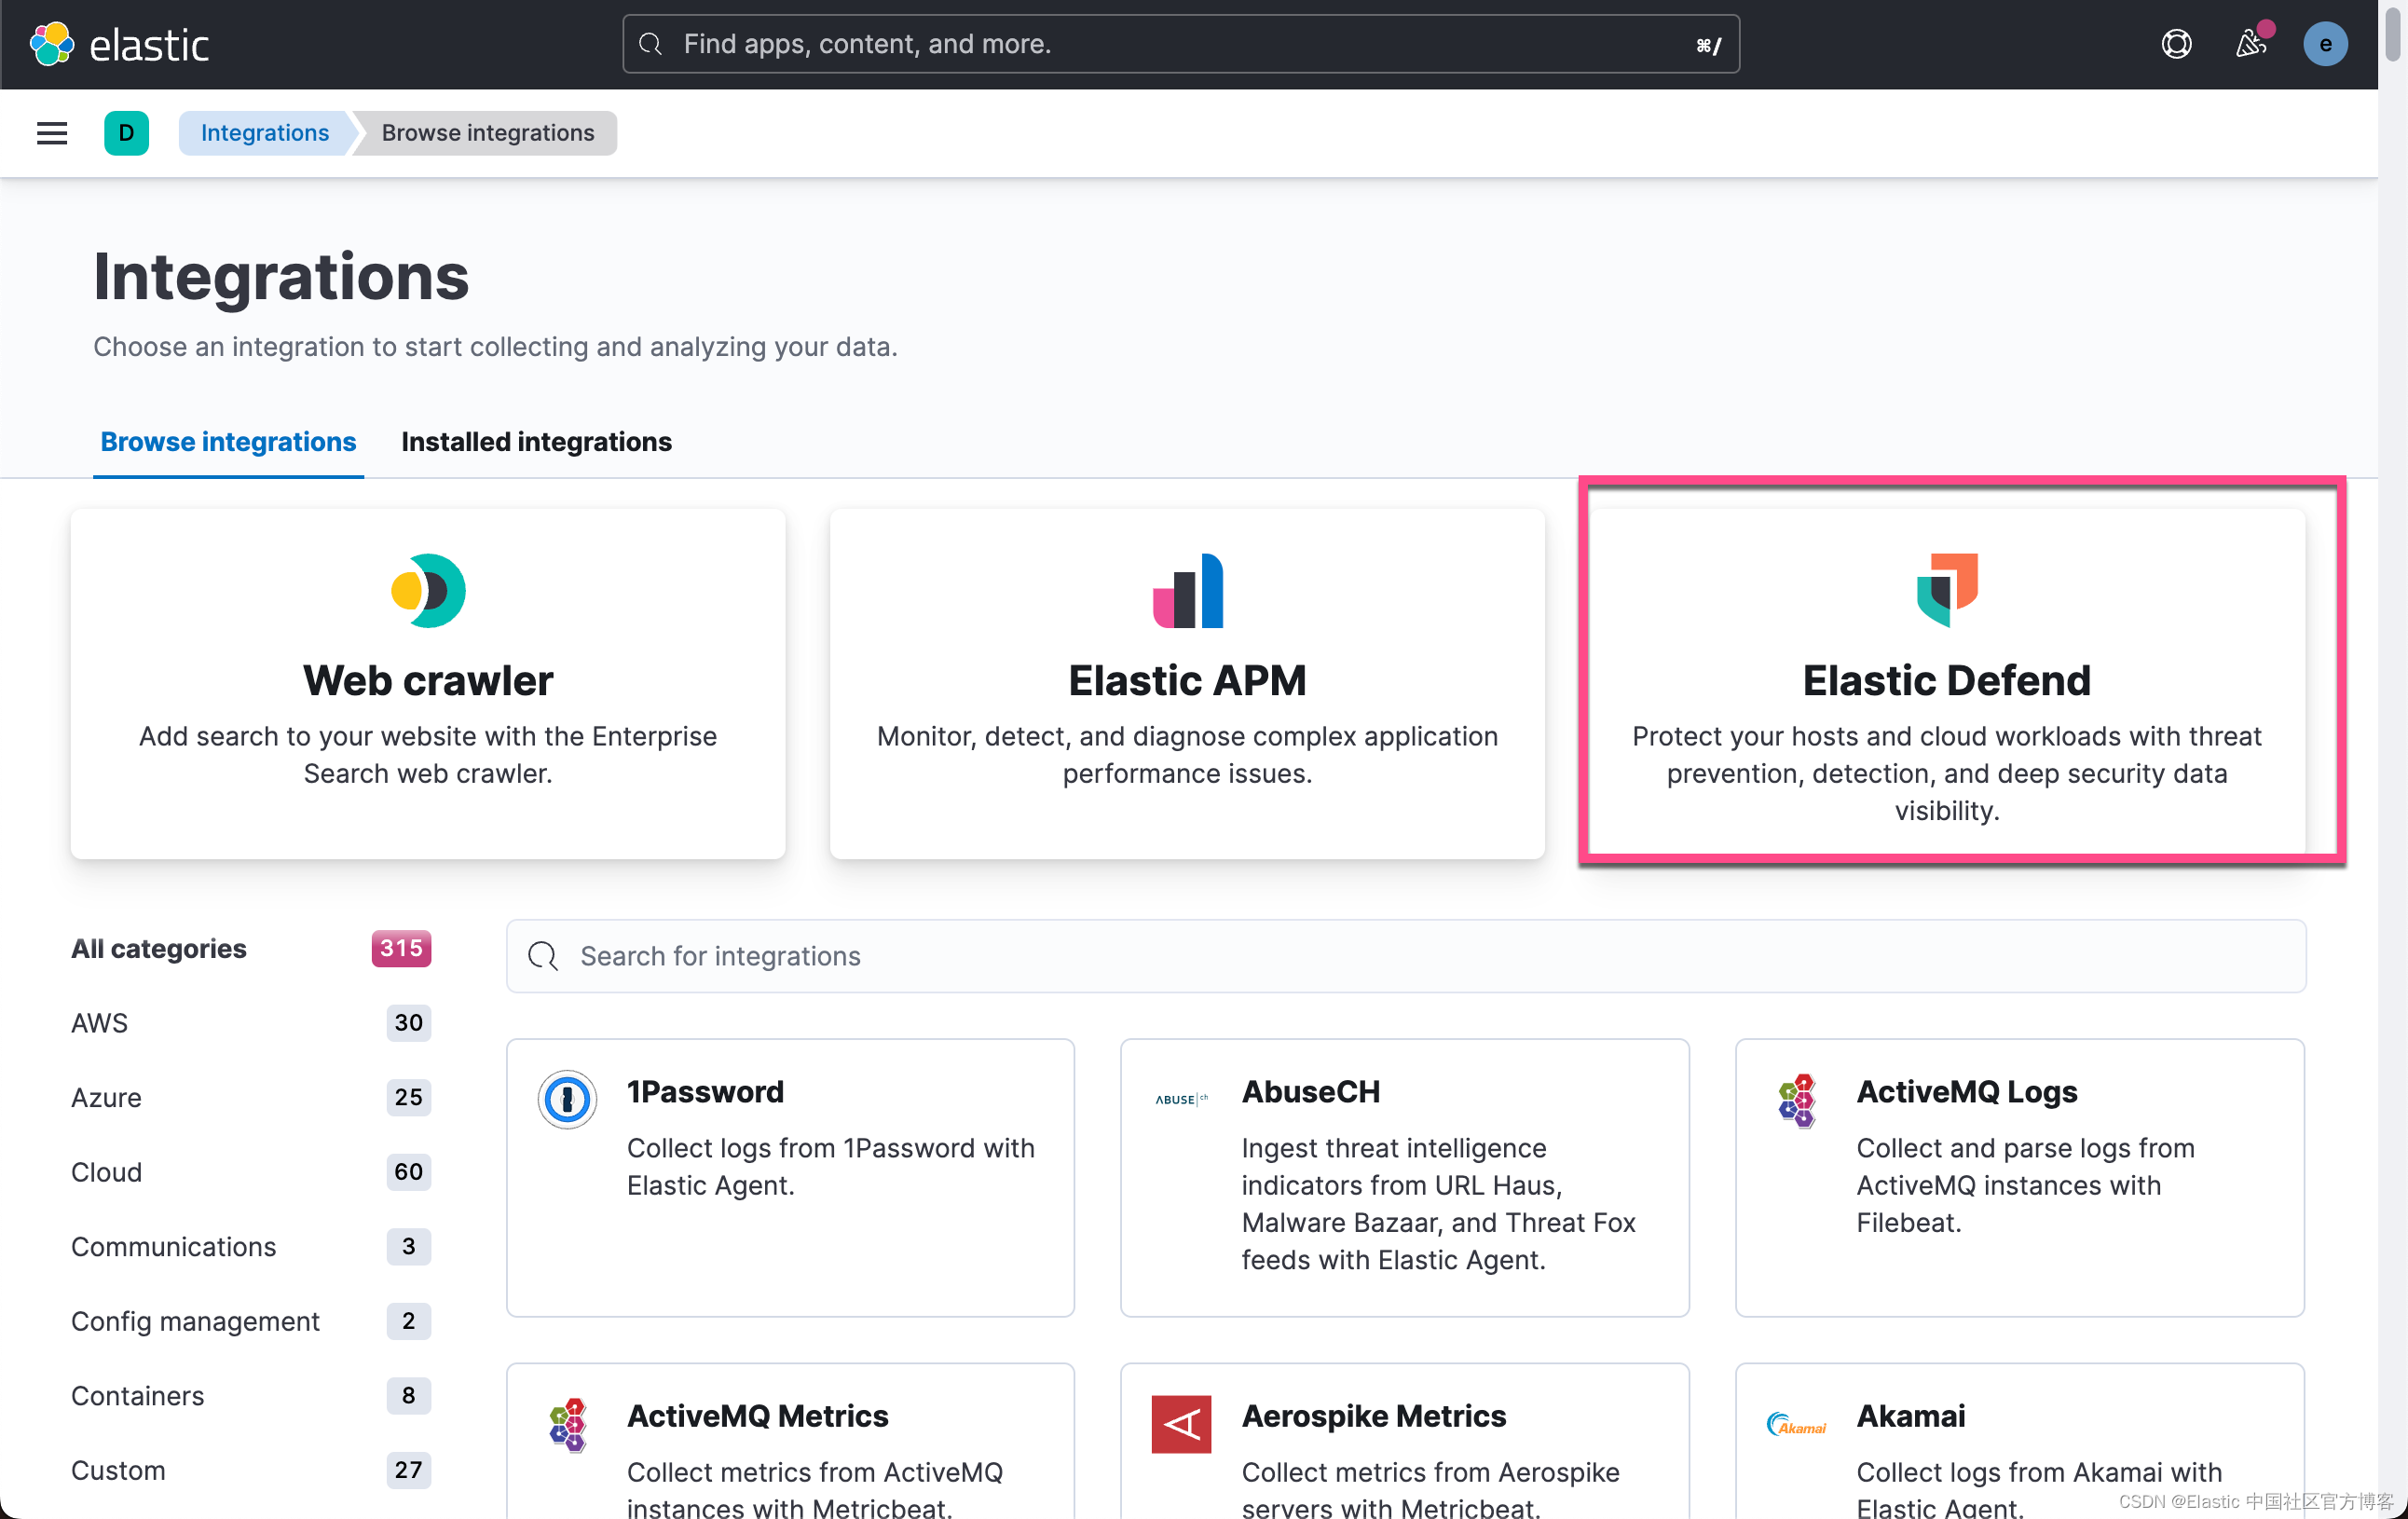2408x1519 pixels.
Task: Filter by AWS category
Action: (251, 1023)
